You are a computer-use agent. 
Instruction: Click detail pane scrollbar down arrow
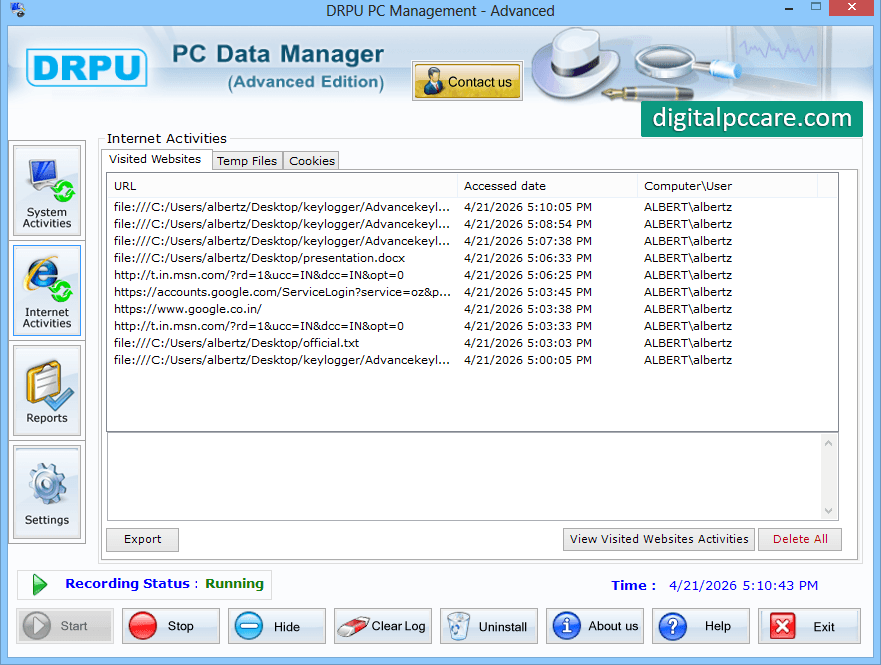828,511
